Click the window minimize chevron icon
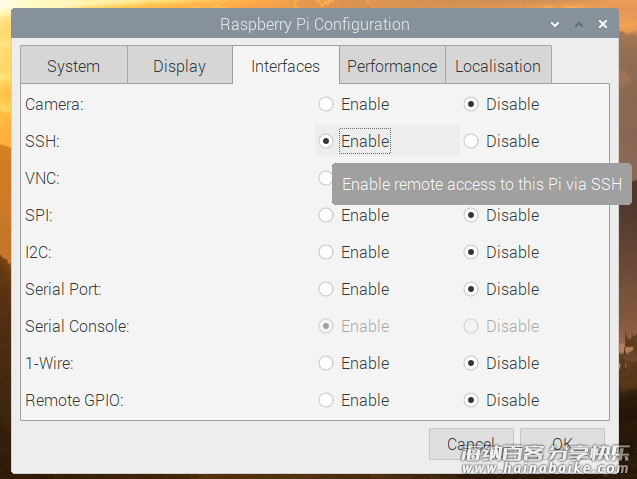 [x=555, y=24]
